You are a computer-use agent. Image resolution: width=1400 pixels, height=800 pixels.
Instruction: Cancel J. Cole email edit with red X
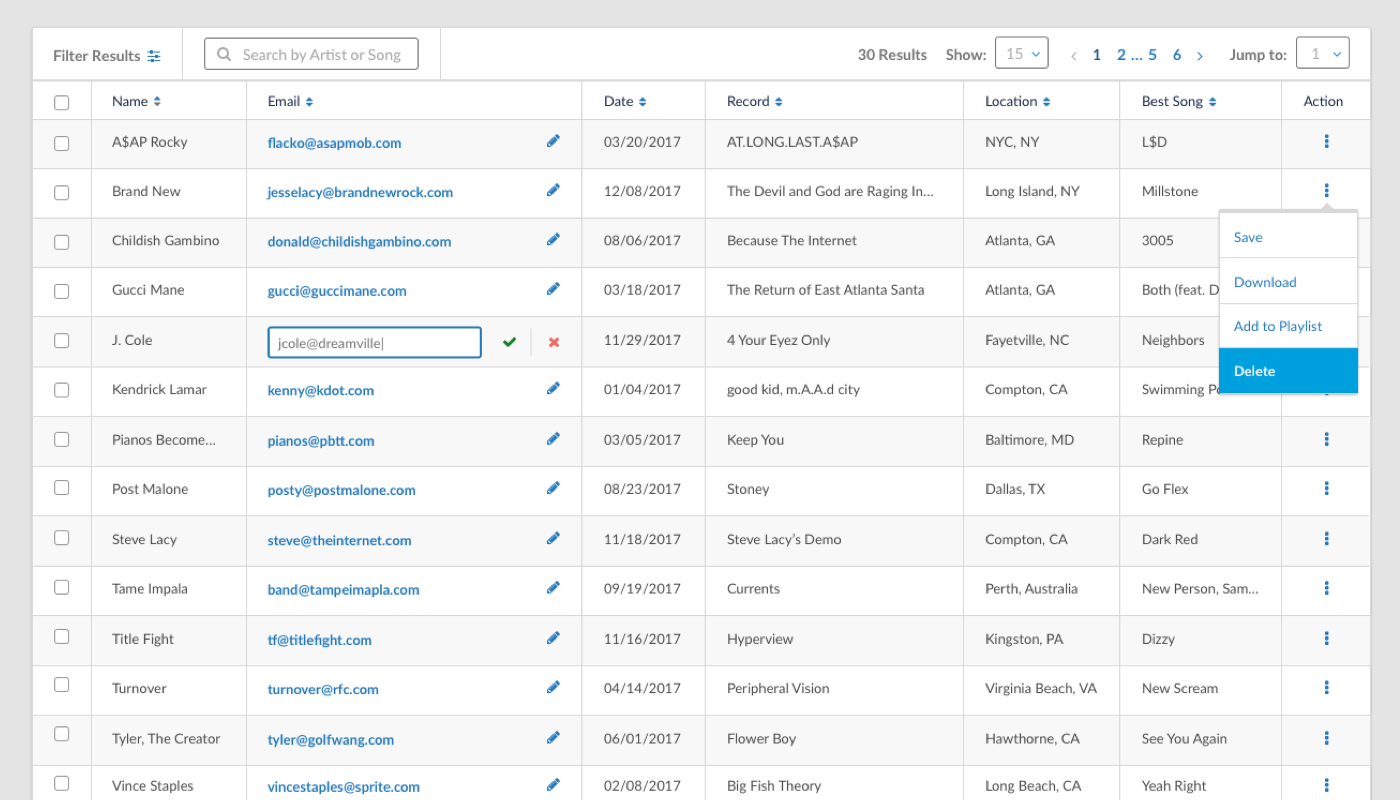[x=554, y=342]
